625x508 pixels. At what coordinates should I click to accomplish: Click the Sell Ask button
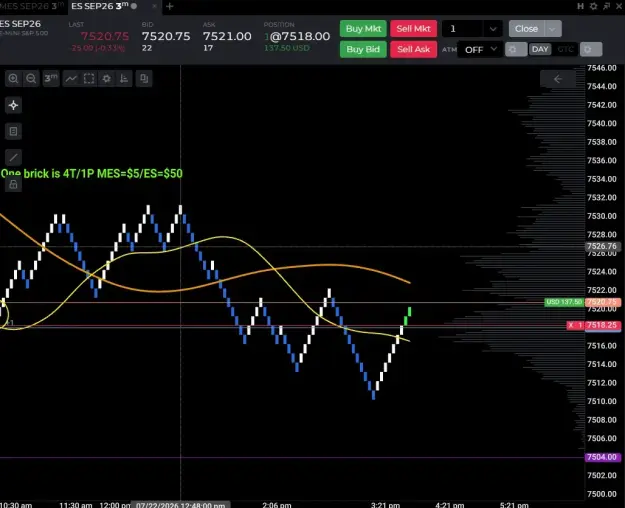coord(413,49)
